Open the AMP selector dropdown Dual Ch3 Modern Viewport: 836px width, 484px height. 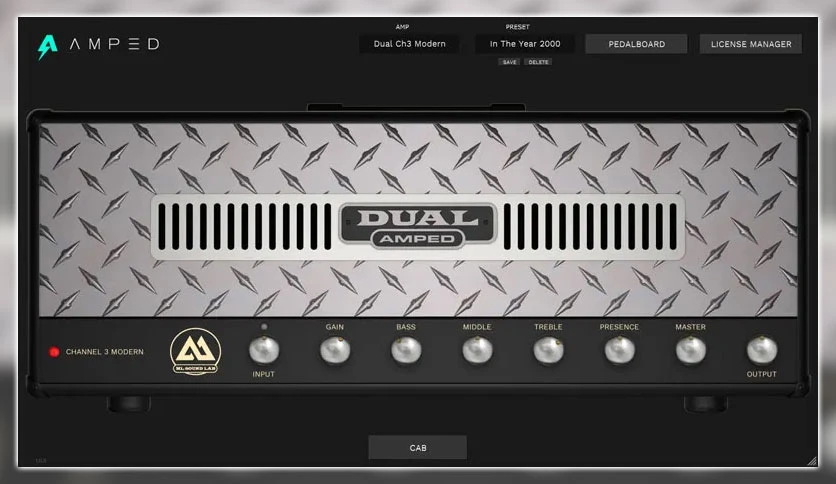click(409, 44)
